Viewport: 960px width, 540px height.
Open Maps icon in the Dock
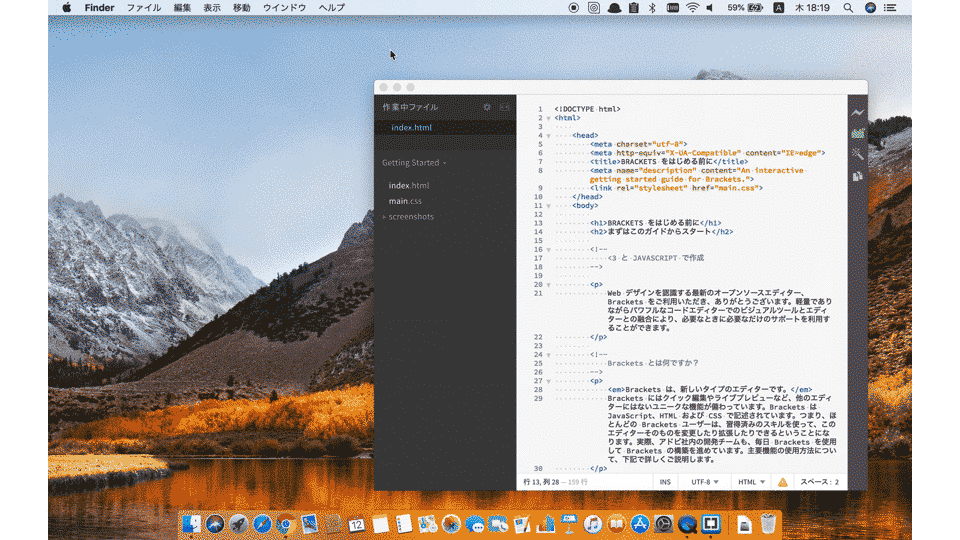[x=427, y=524]
